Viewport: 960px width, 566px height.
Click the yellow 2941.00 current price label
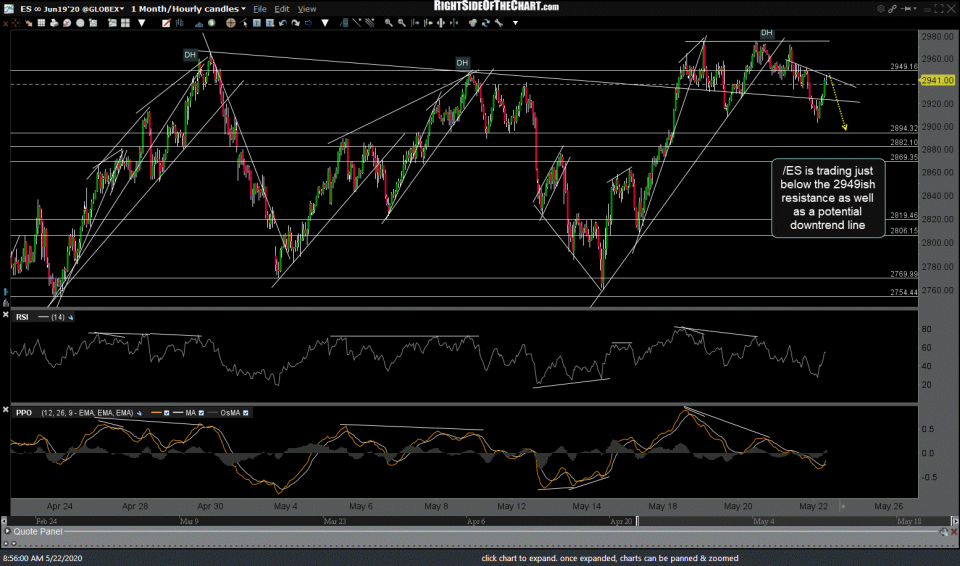click(x=937, y=80)
